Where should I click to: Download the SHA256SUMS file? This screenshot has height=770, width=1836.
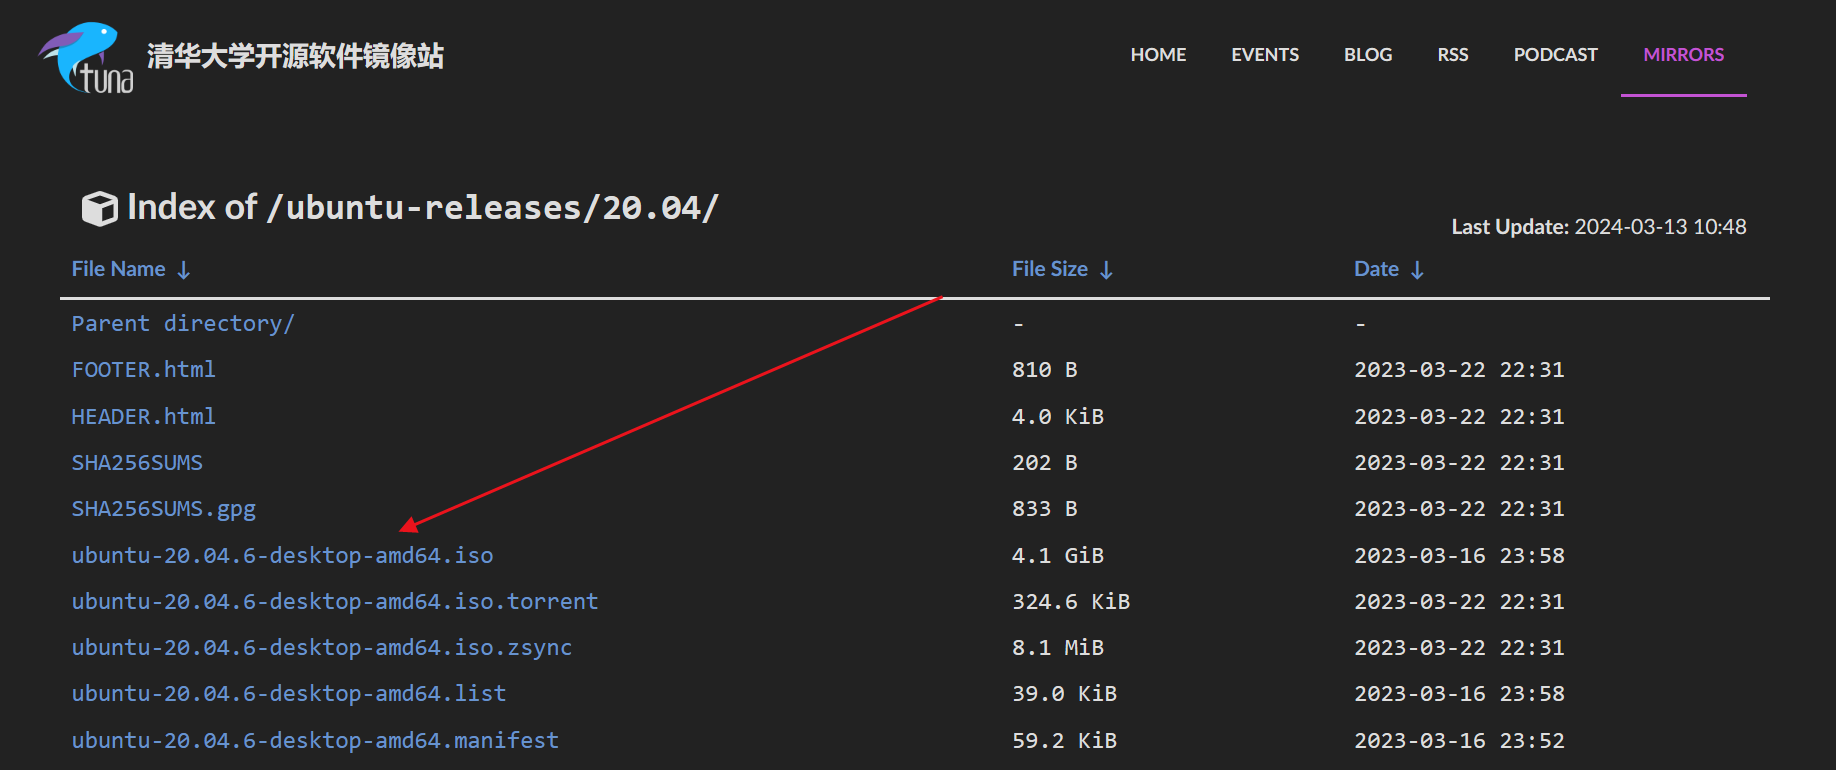click(137, 463)
